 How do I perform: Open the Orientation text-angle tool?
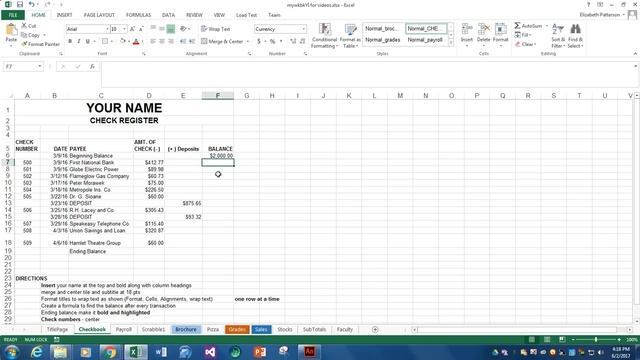click(184, 29)
